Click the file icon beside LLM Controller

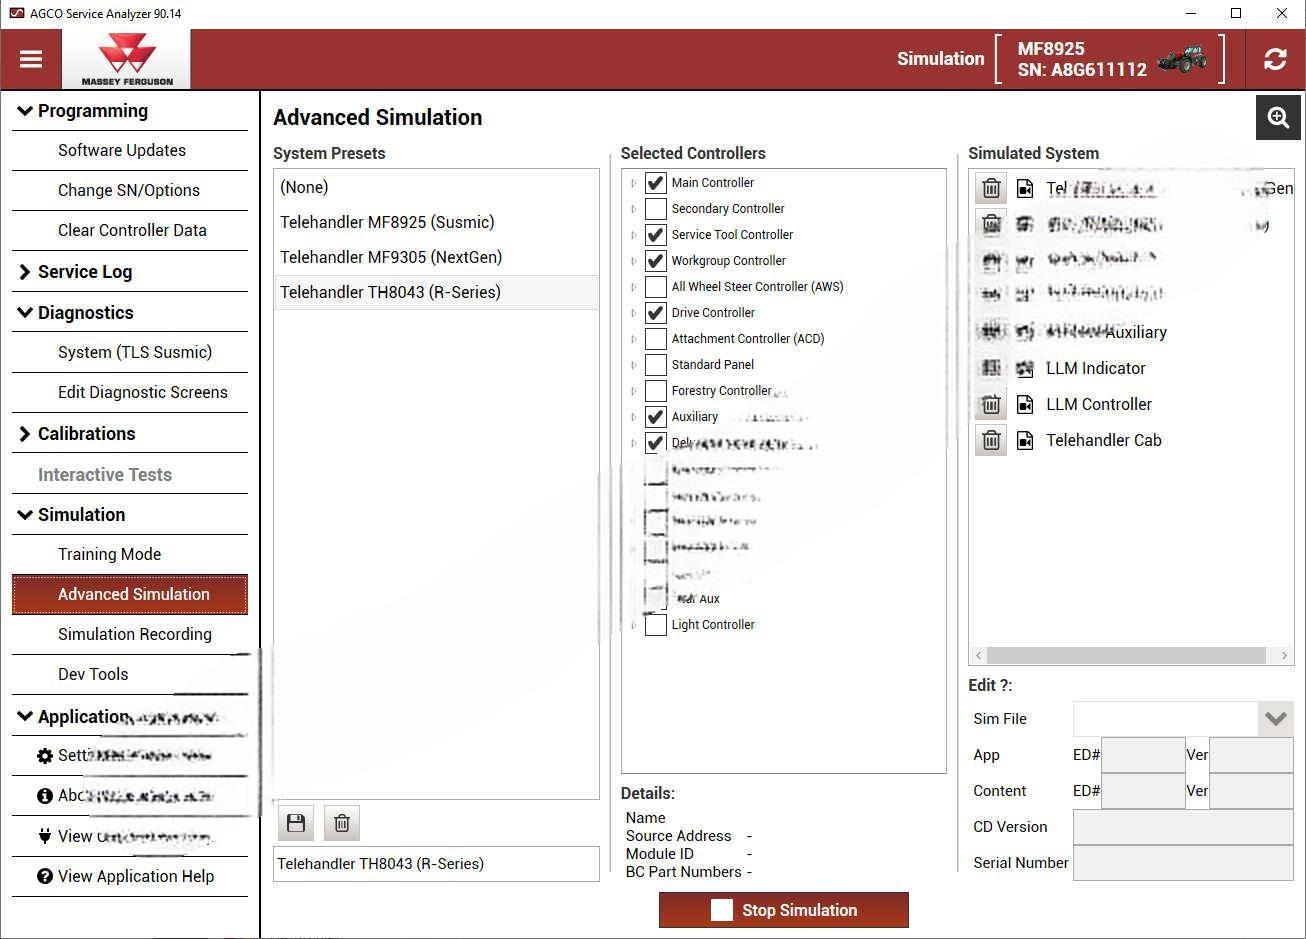pos(1025,404)
